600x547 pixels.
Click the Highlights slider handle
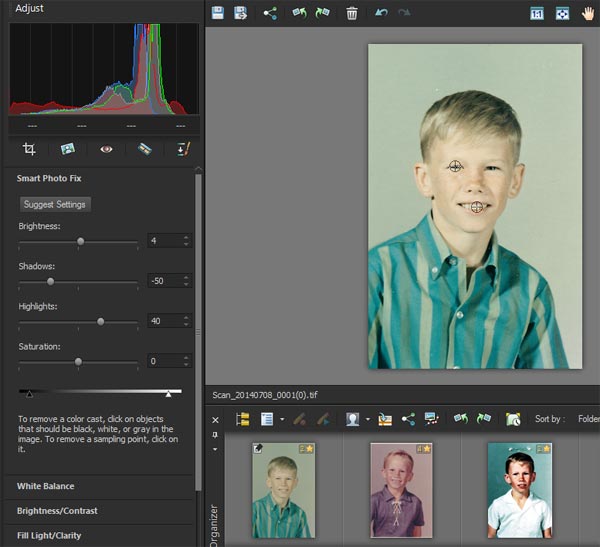(x=101, y=322)
